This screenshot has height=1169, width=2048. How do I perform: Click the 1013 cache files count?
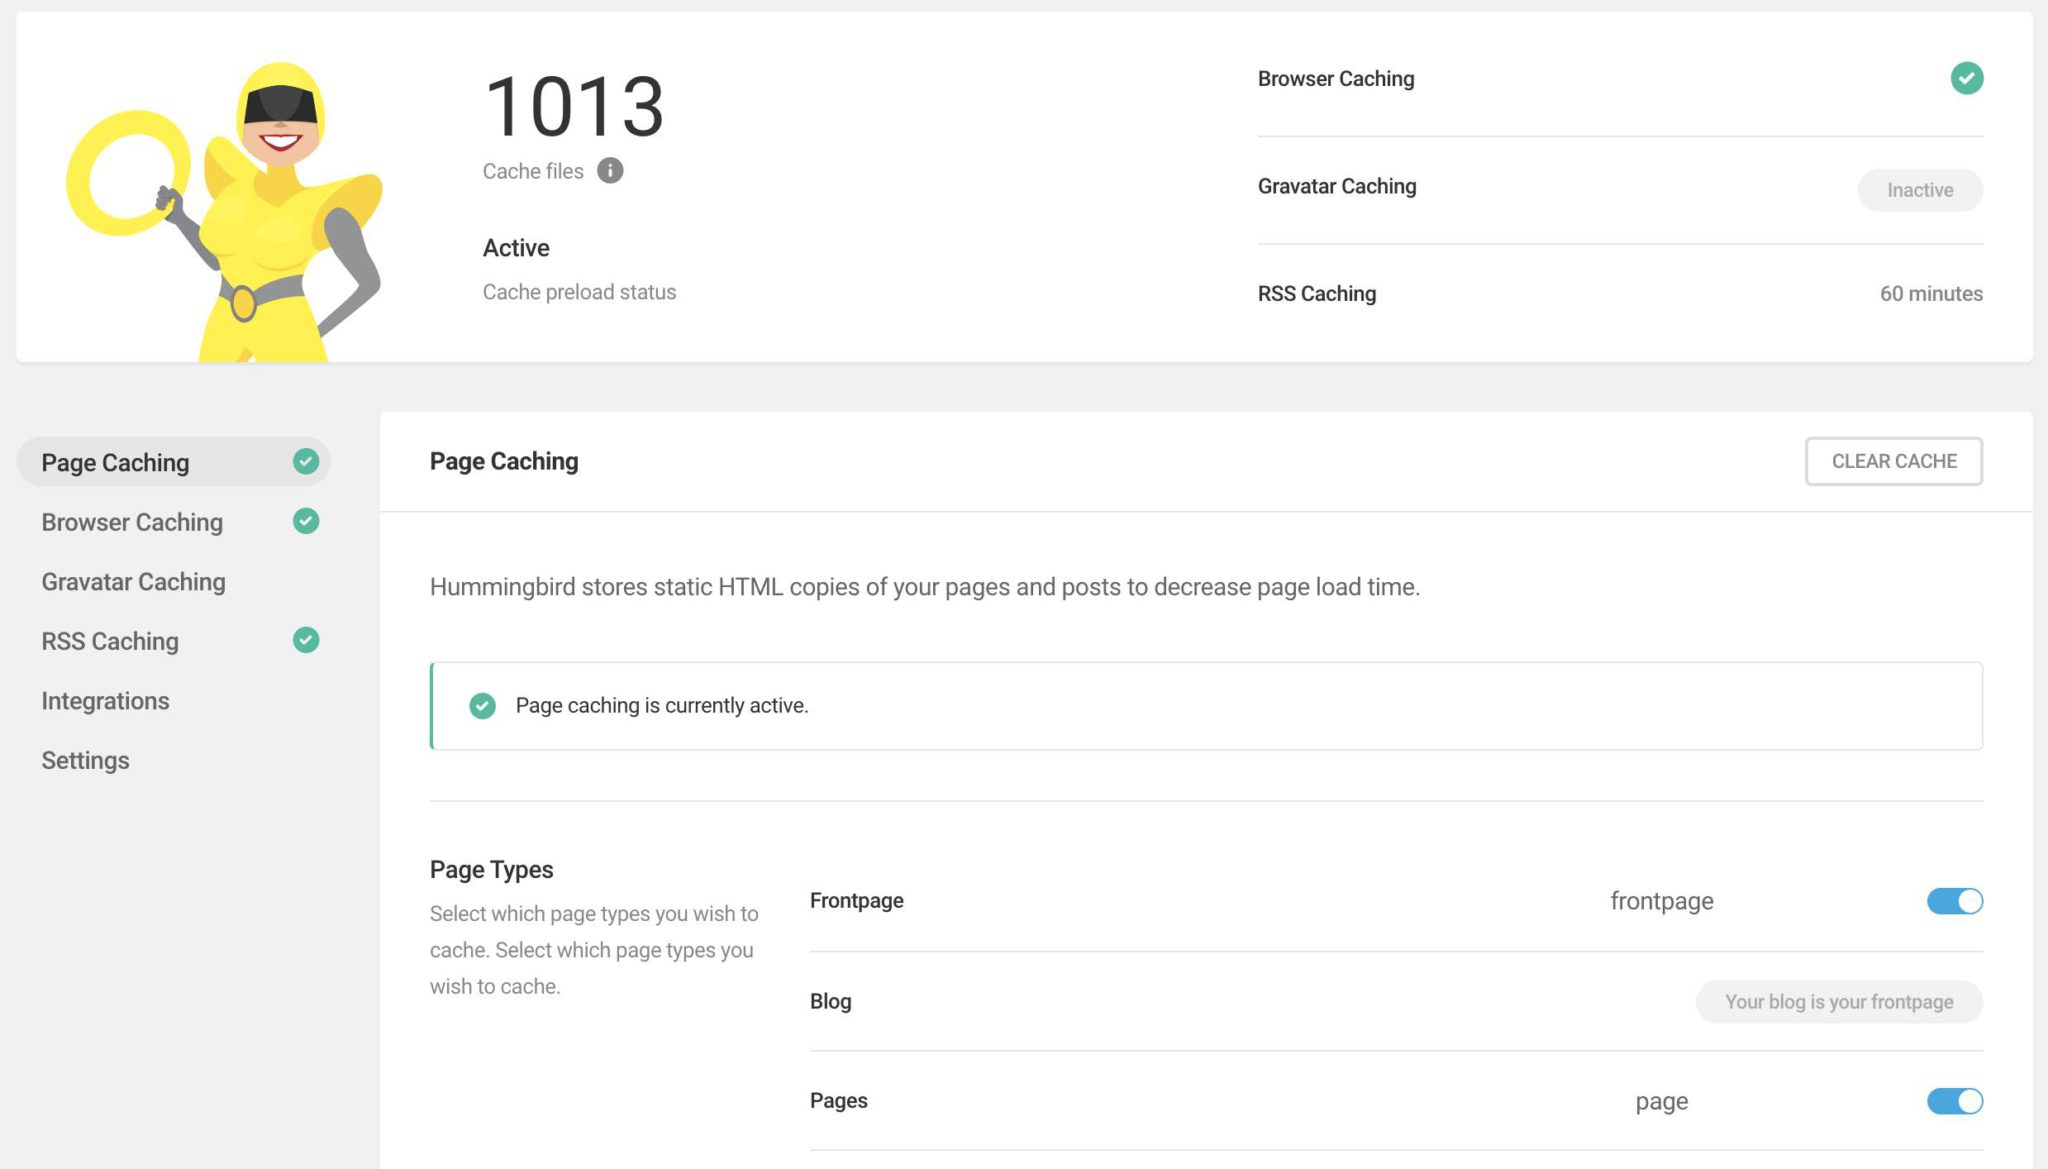pyautogui.click(x=574, y=107)
